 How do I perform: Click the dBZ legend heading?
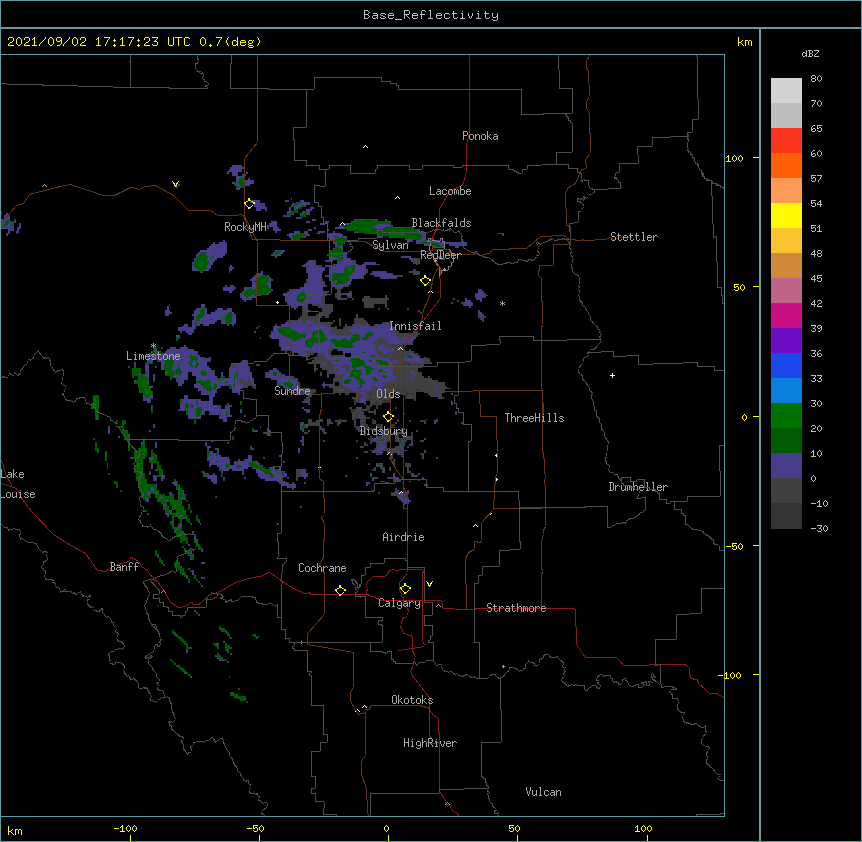click(810, 53)
